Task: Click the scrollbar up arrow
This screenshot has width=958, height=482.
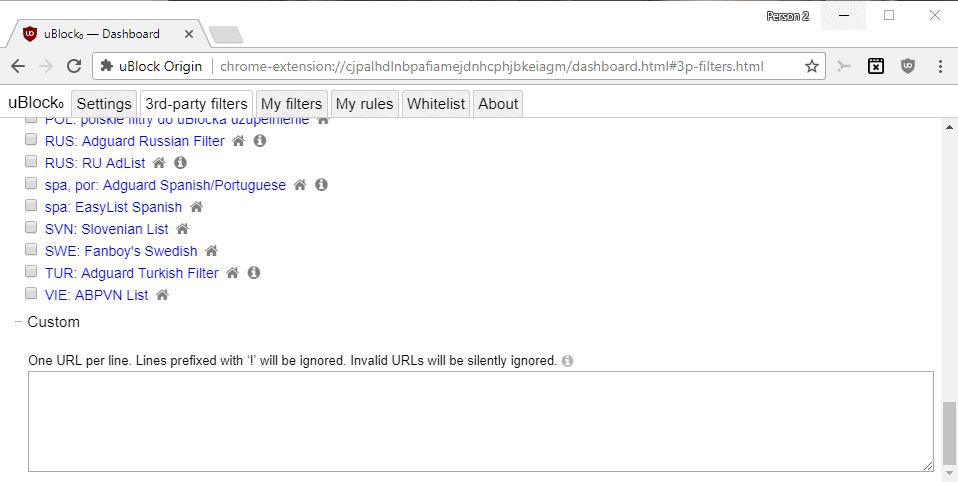Action: pyautogui.click(x=949, y=127)
